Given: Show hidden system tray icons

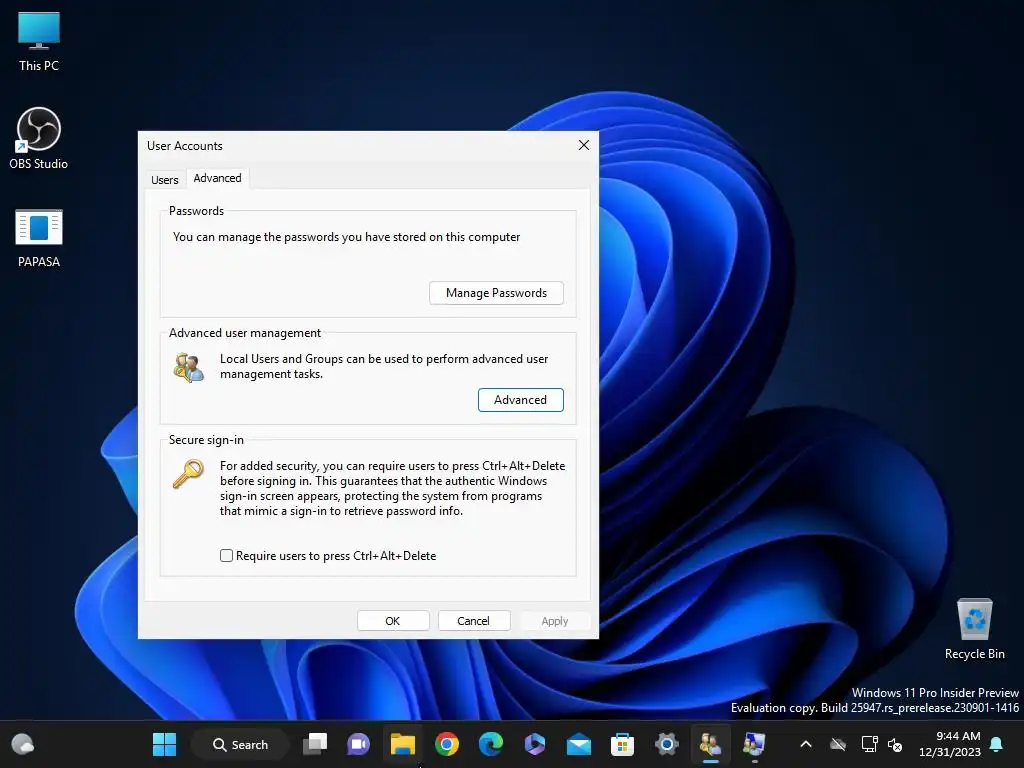Looking at the screenshot, I should [x=806, y=744].
